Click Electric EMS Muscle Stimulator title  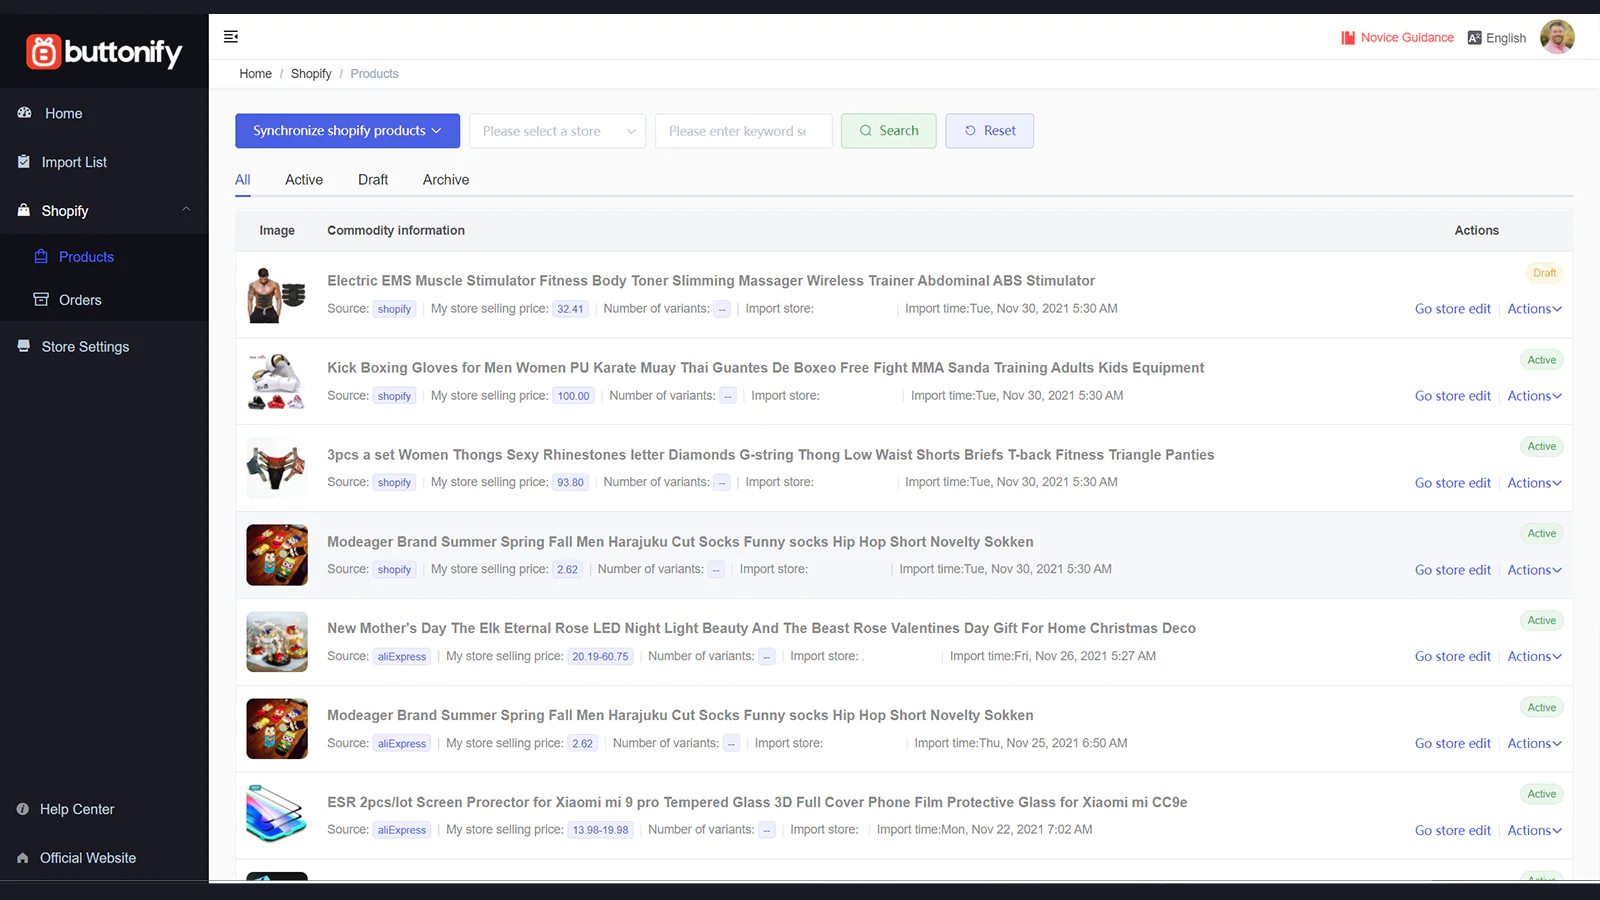711,281
